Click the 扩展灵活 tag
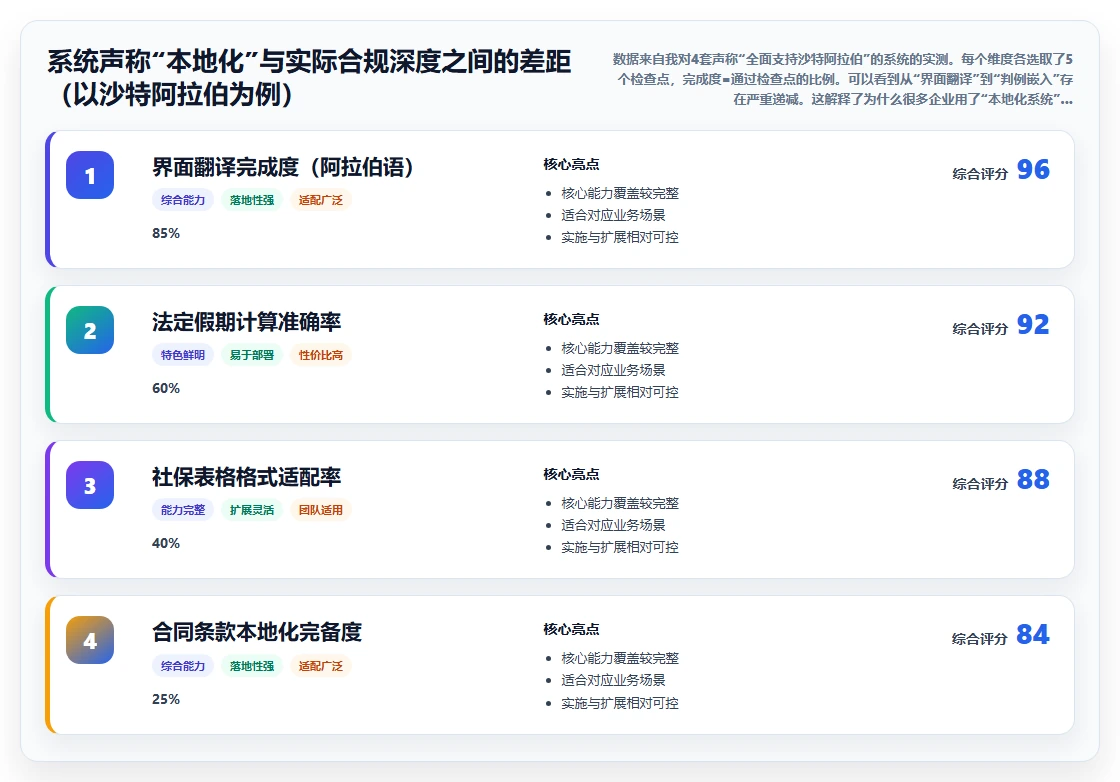Viewport: 1120px width, 782px height. click(x=251, y=510)
